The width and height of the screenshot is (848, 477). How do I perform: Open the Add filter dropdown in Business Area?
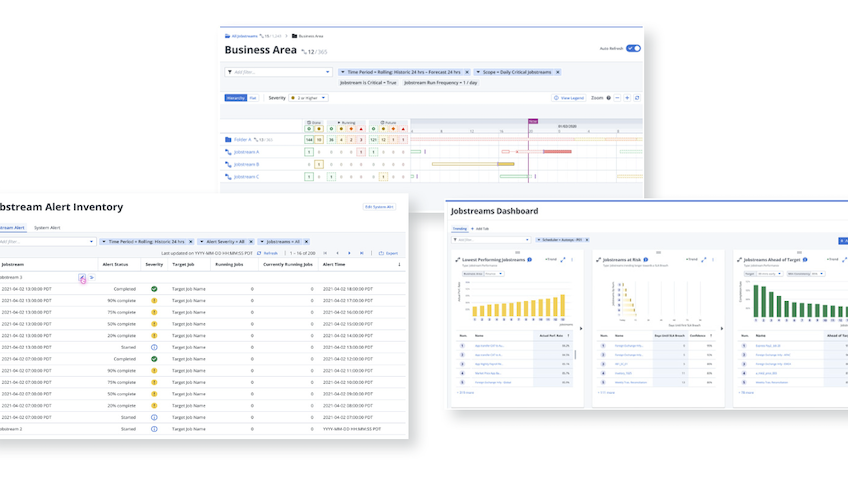click(x=278, y=72)
